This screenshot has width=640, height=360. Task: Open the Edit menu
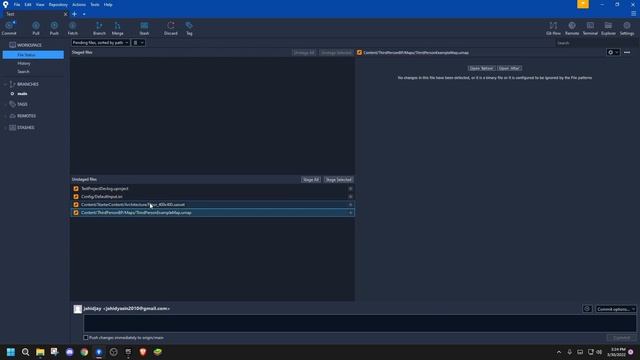[28, 4]
